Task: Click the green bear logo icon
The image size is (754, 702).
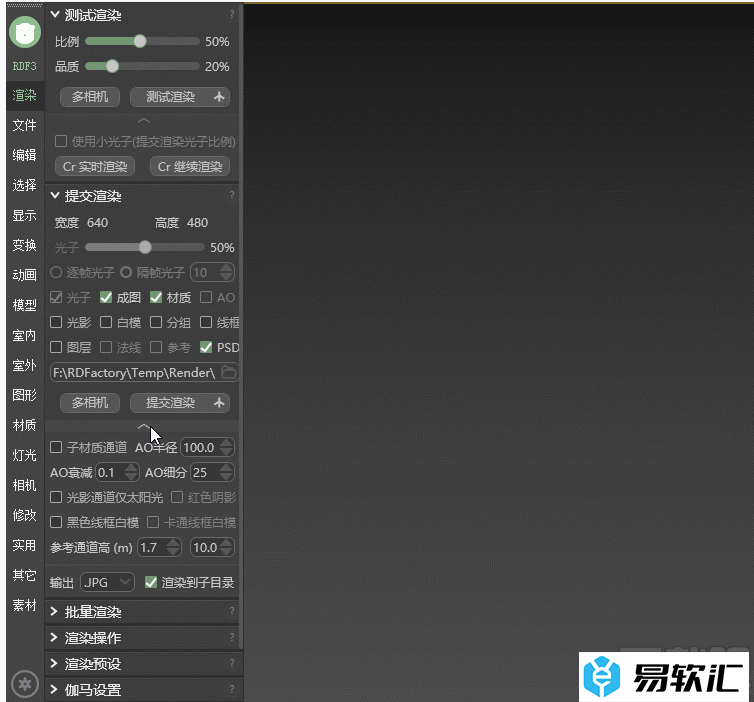Action: click(x=25, y=32)
